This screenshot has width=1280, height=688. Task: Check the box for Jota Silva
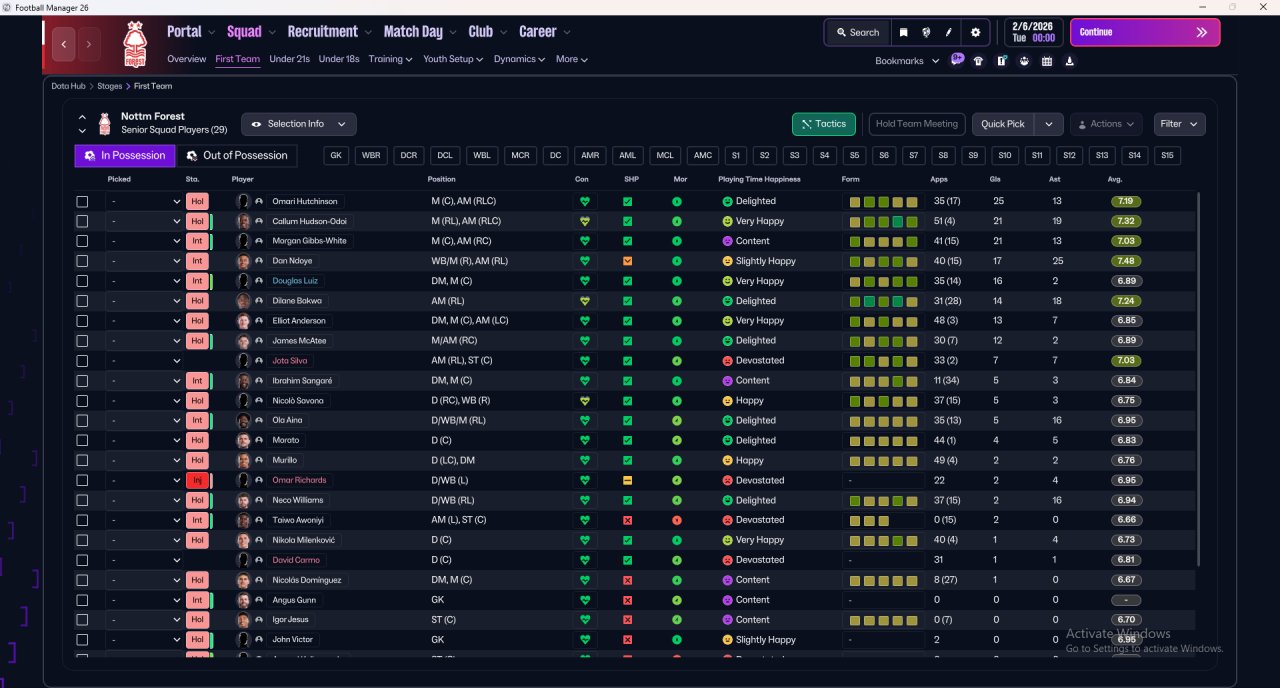click(x=82, y=361)
